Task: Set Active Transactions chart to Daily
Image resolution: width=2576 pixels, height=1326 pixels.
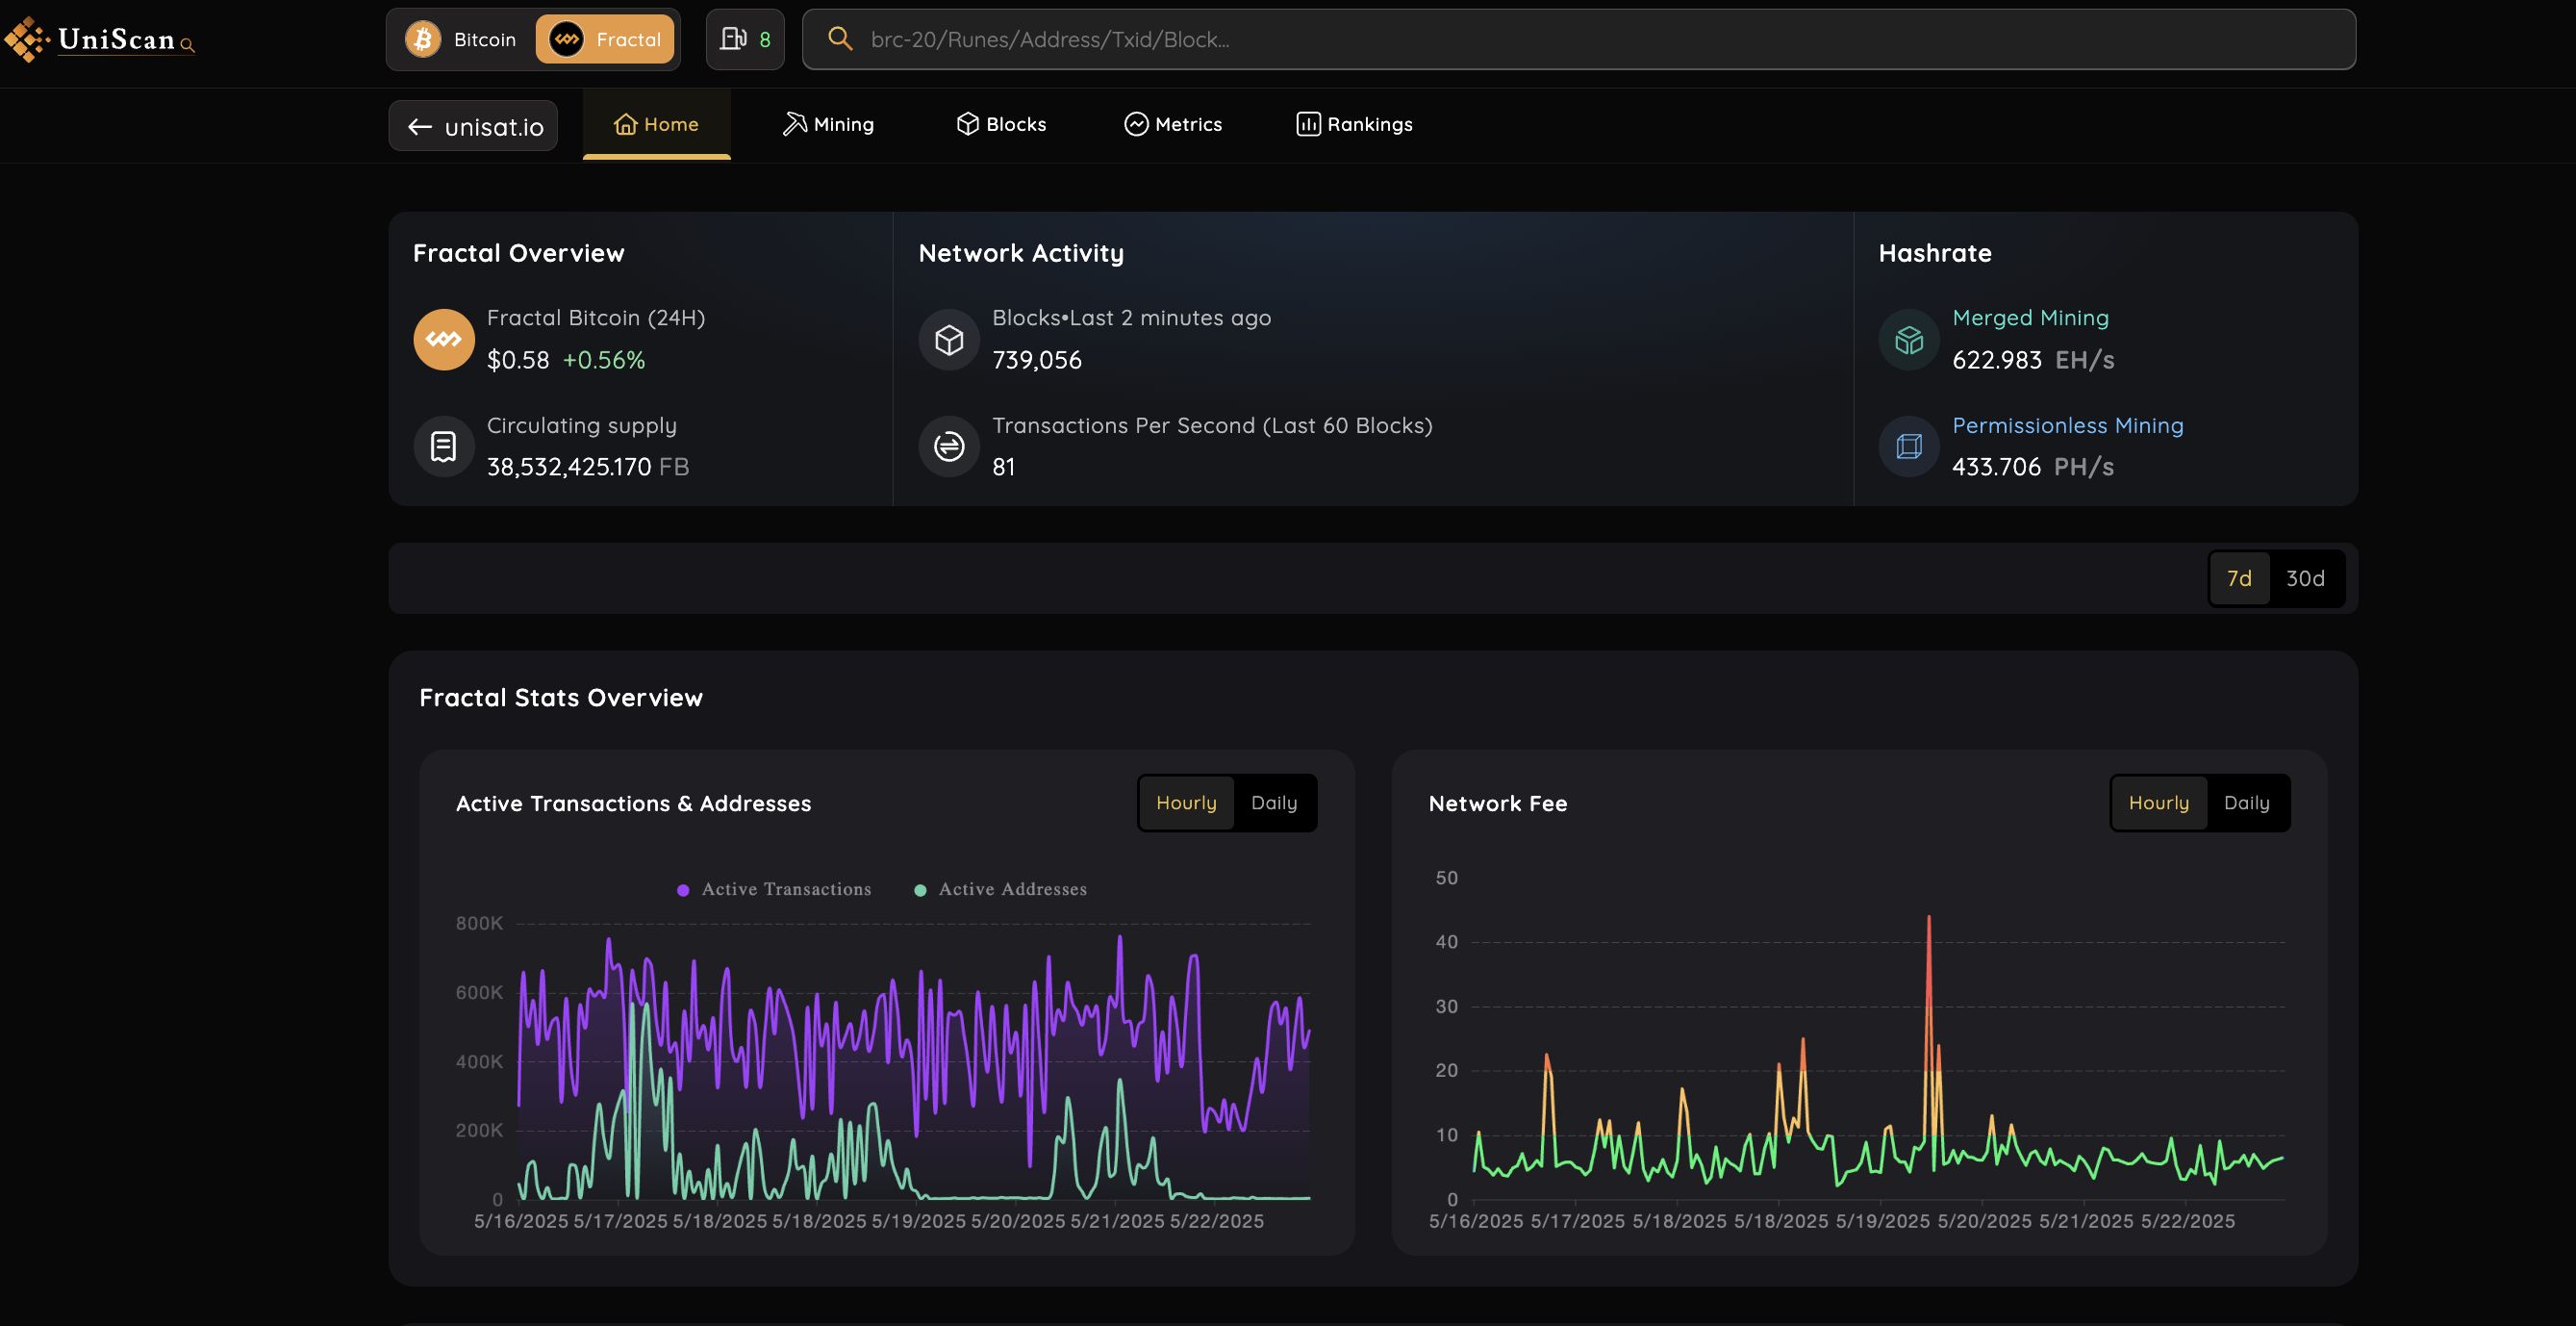Action: point(1273,803)
